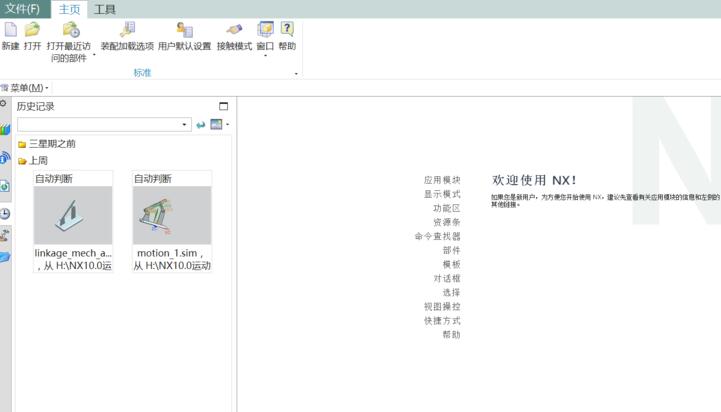Collapse the 'Last week' (上周) folder
This screenshot has width=721, height=412.
pyautogui.click(x=33, y=160)
